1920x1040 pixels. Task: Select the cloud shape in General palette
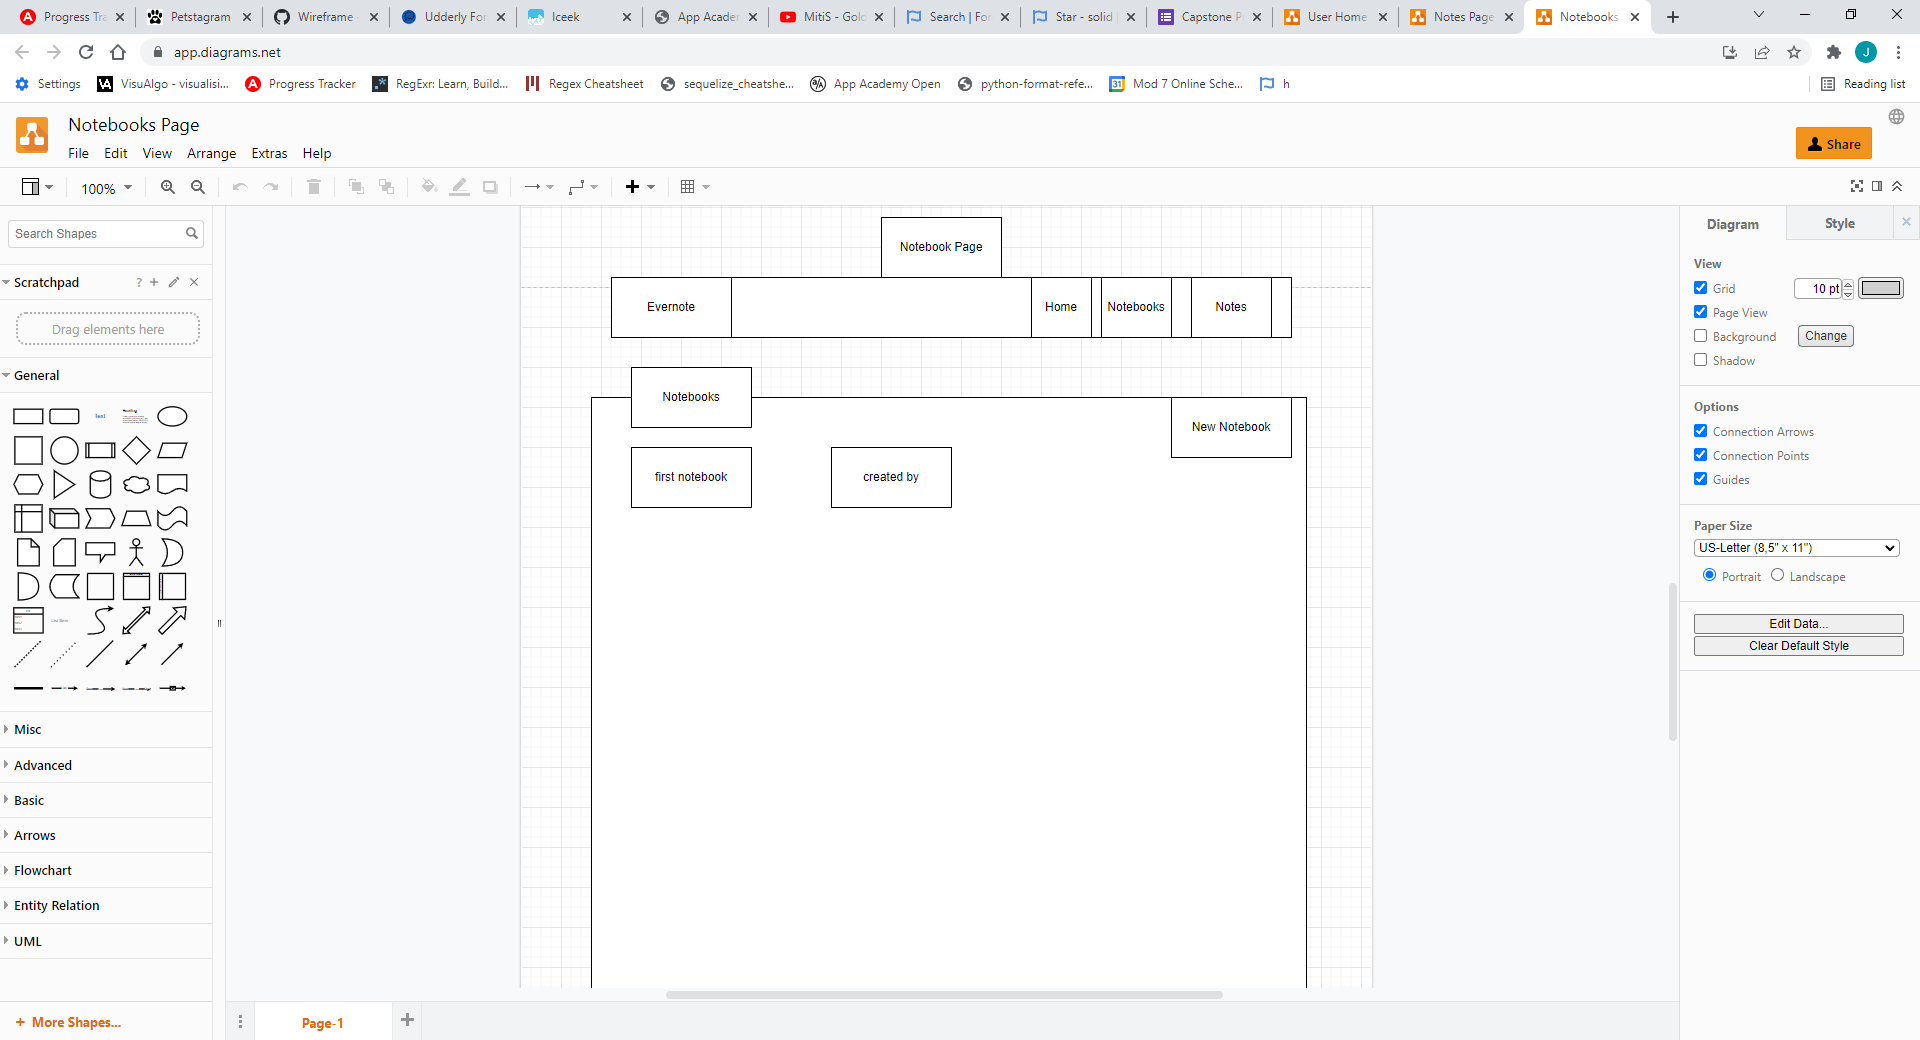point(136,485)
